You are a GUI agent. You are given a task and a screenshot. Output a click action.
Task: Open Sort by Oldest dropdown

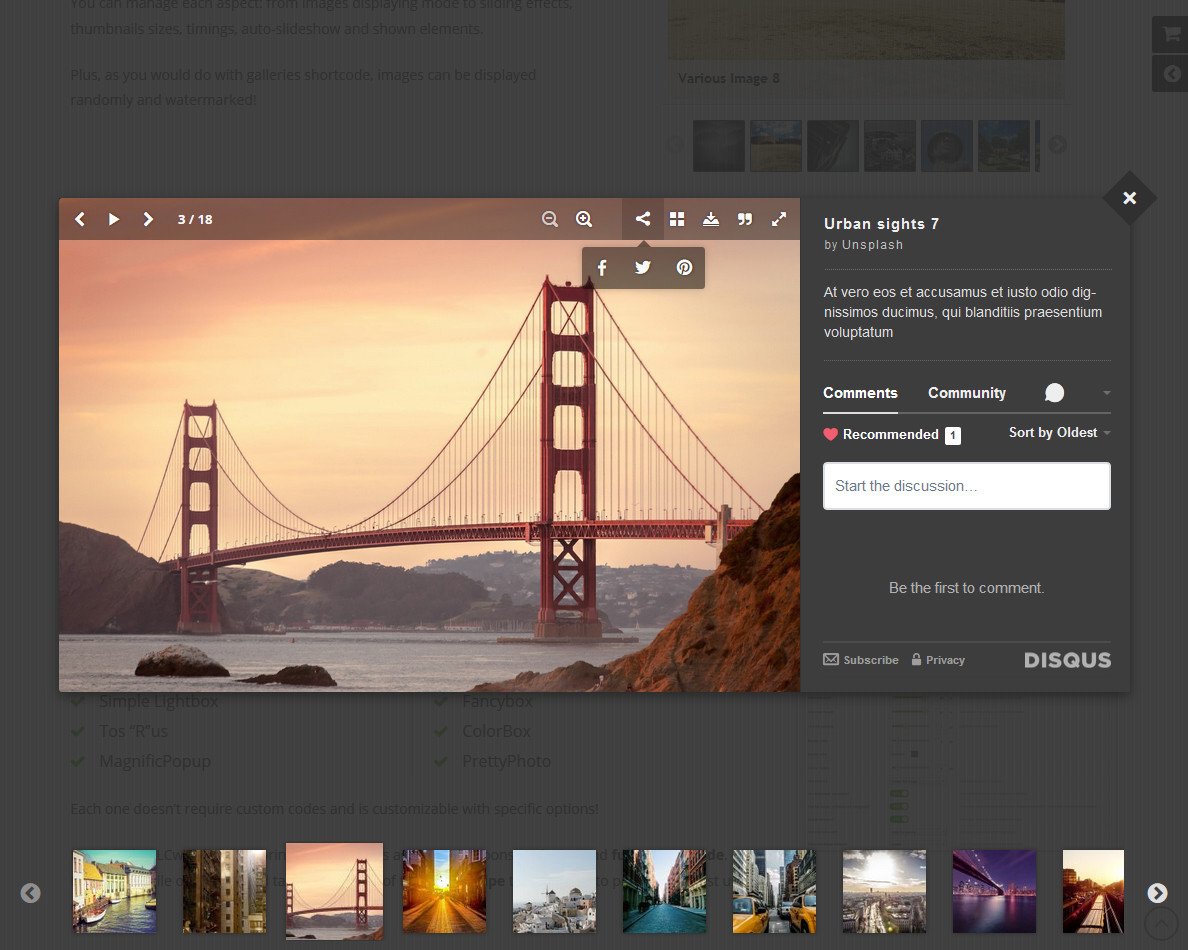pyautogui.click(x=1059, y=433)
